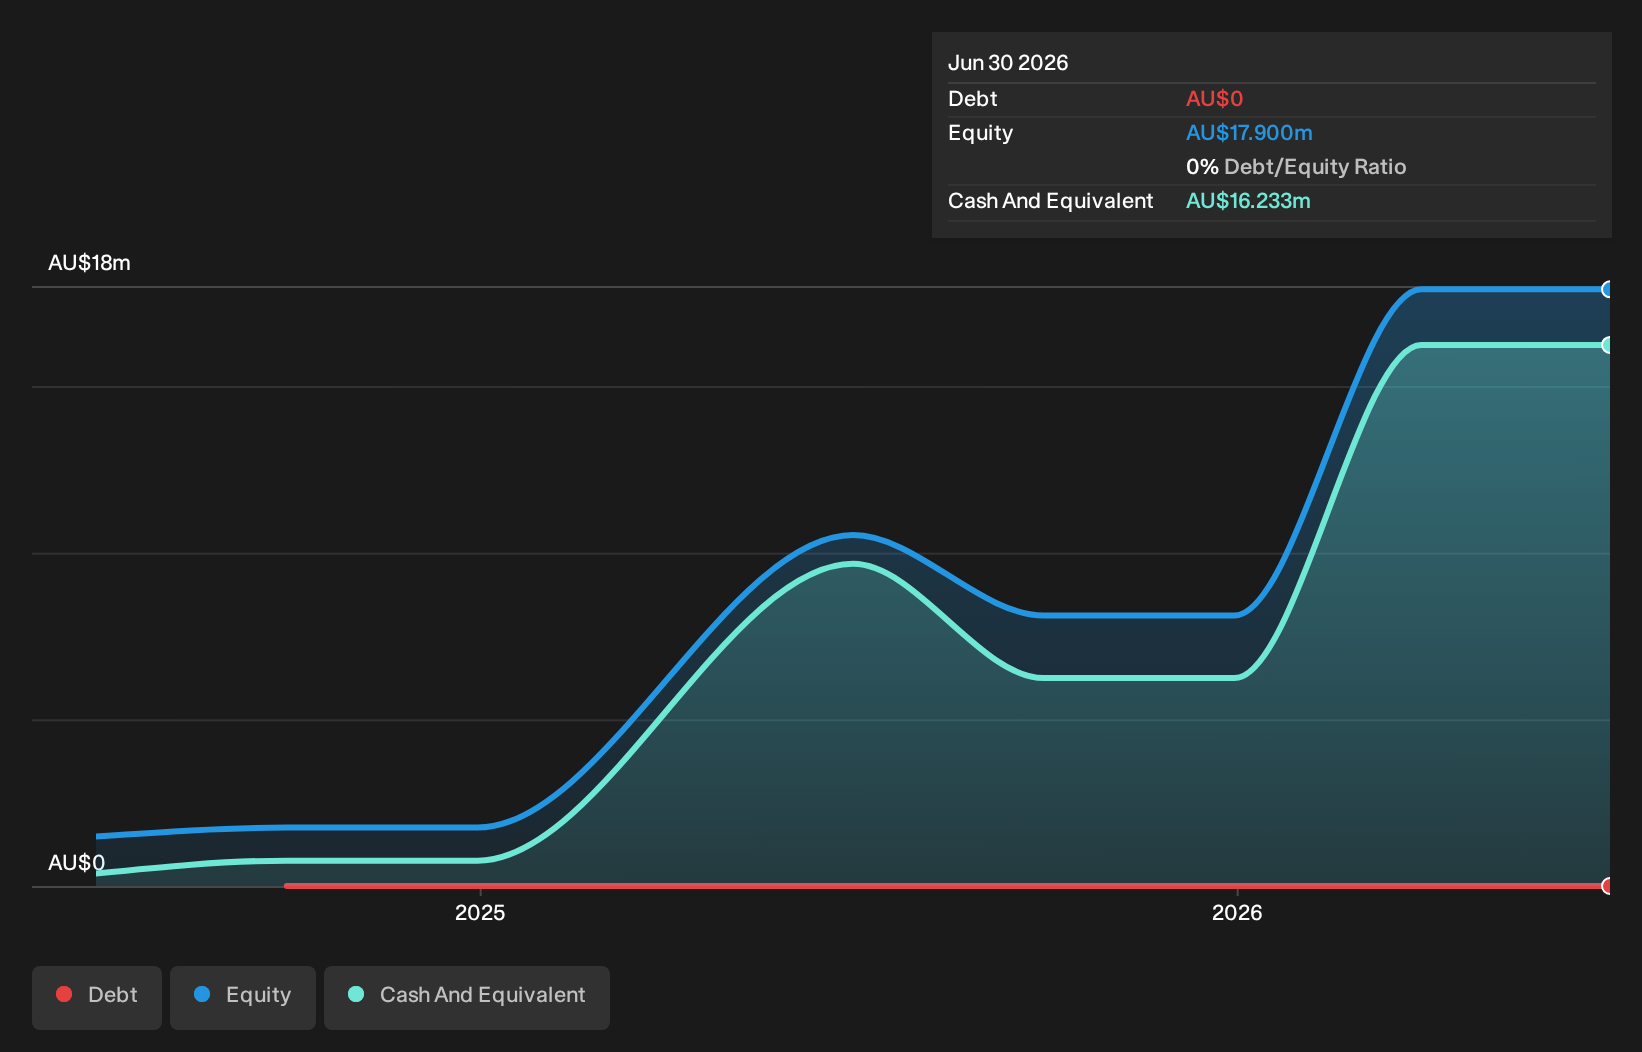Image resolution: width=1642 pixels, height=1052 pixels.
Task: Click the red AU$0 debt value
Action: coord(1214,99)
